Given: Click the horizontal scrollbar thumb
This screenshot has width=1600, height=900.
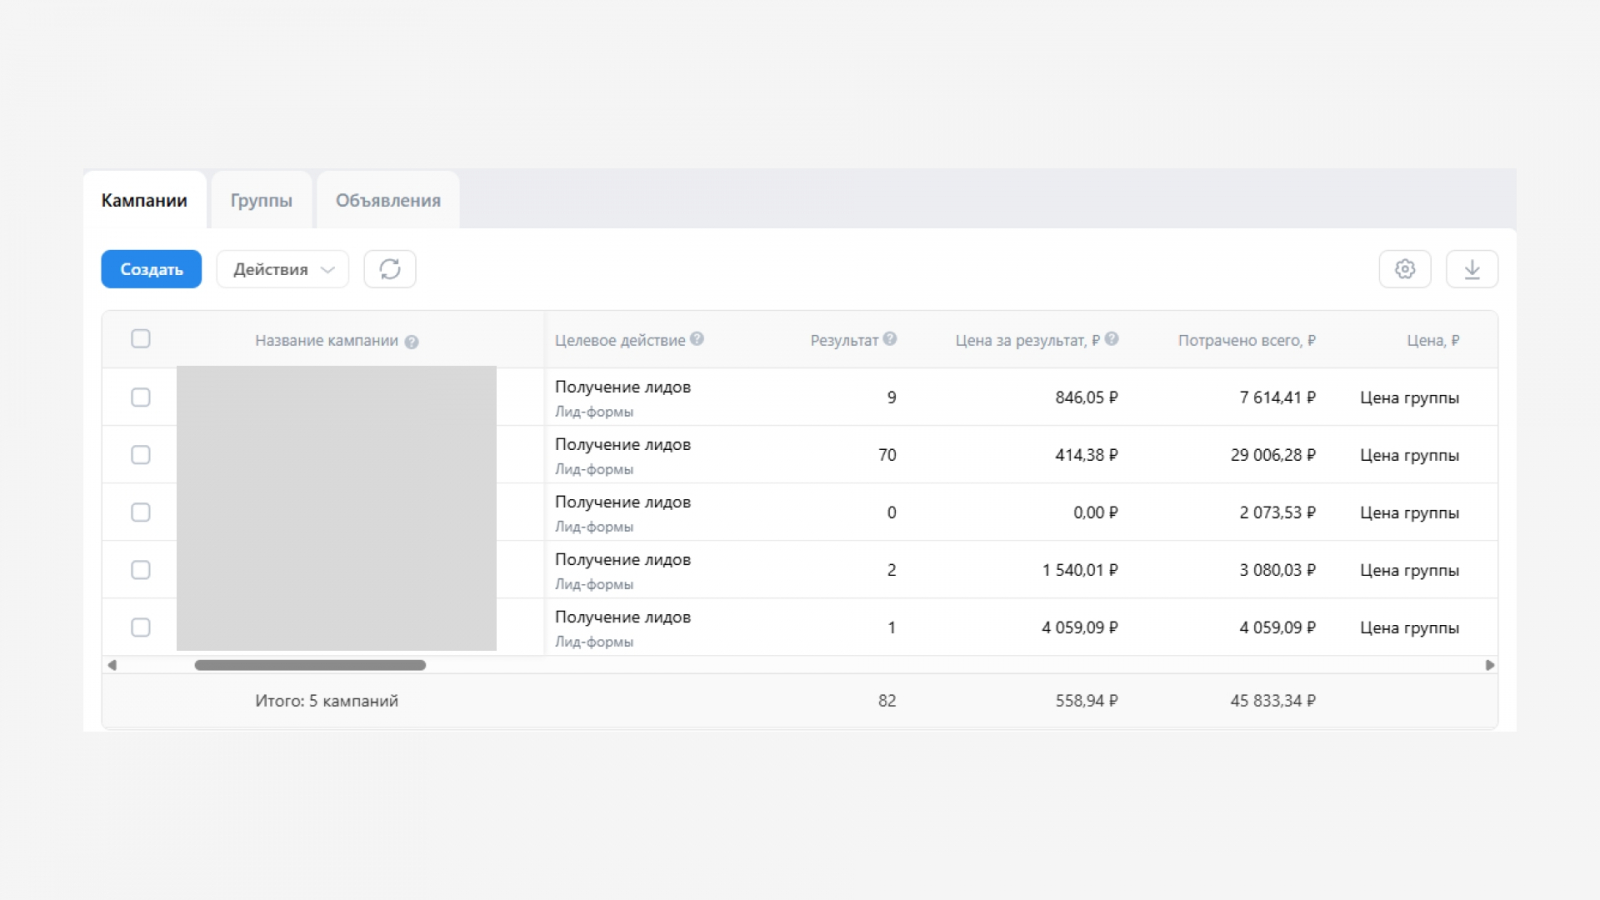Looking at the screenshot, I should point(310,665).
